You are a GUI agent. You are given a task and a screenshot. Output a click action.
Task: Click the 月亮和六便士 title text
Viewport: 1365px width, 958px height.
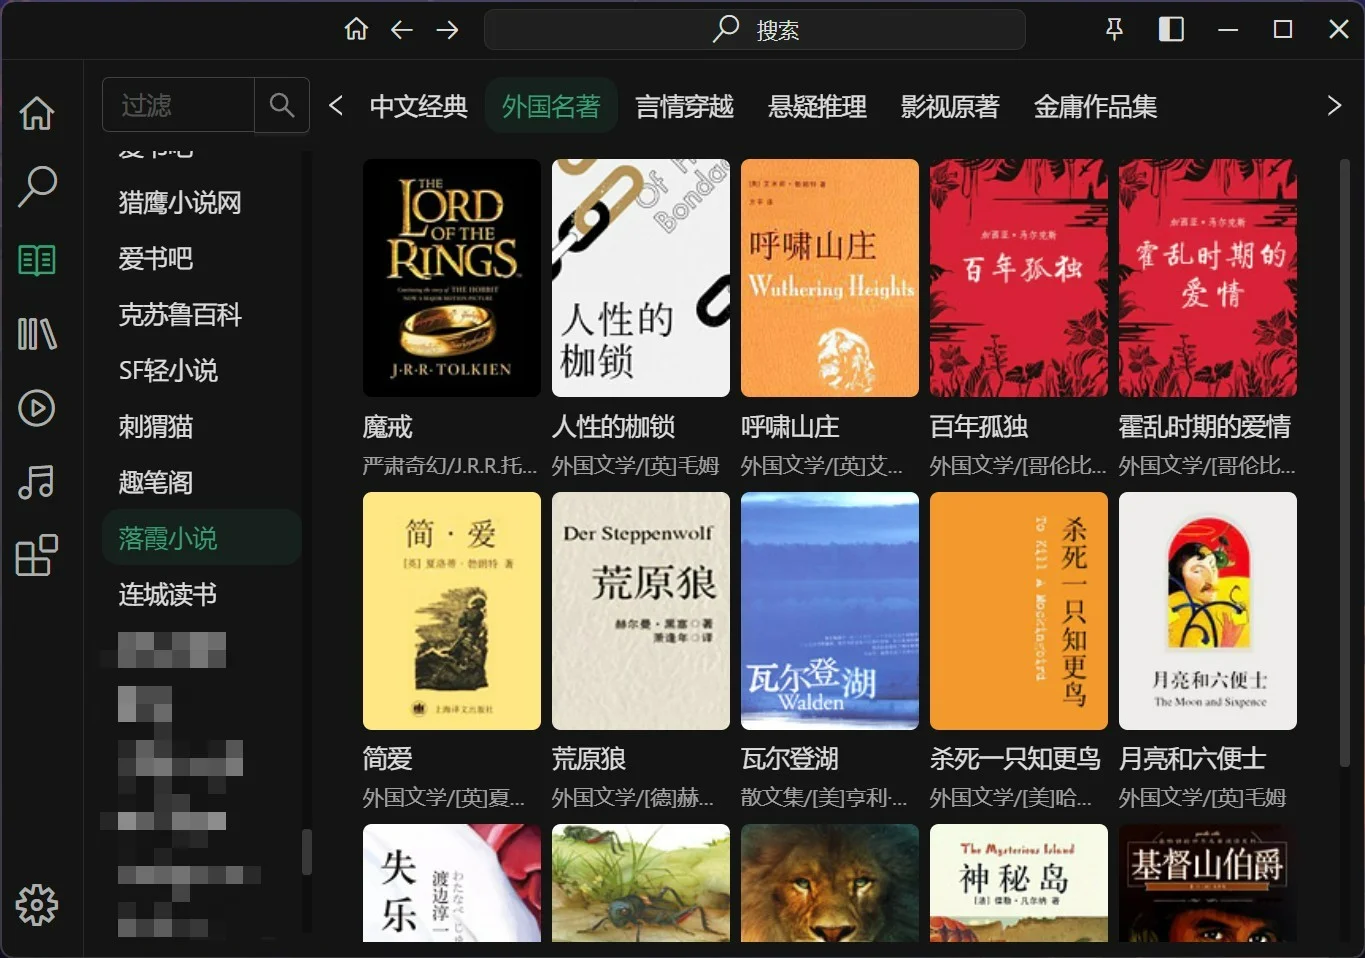(1192, 759)
